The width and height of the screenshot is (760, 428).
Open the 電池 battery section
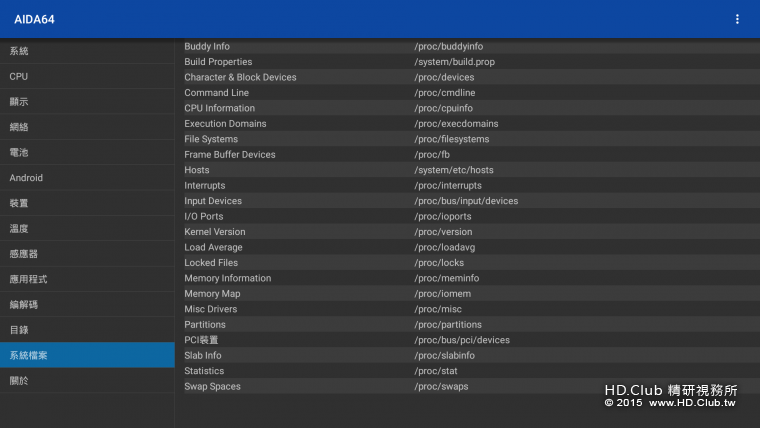pos(19,152)
